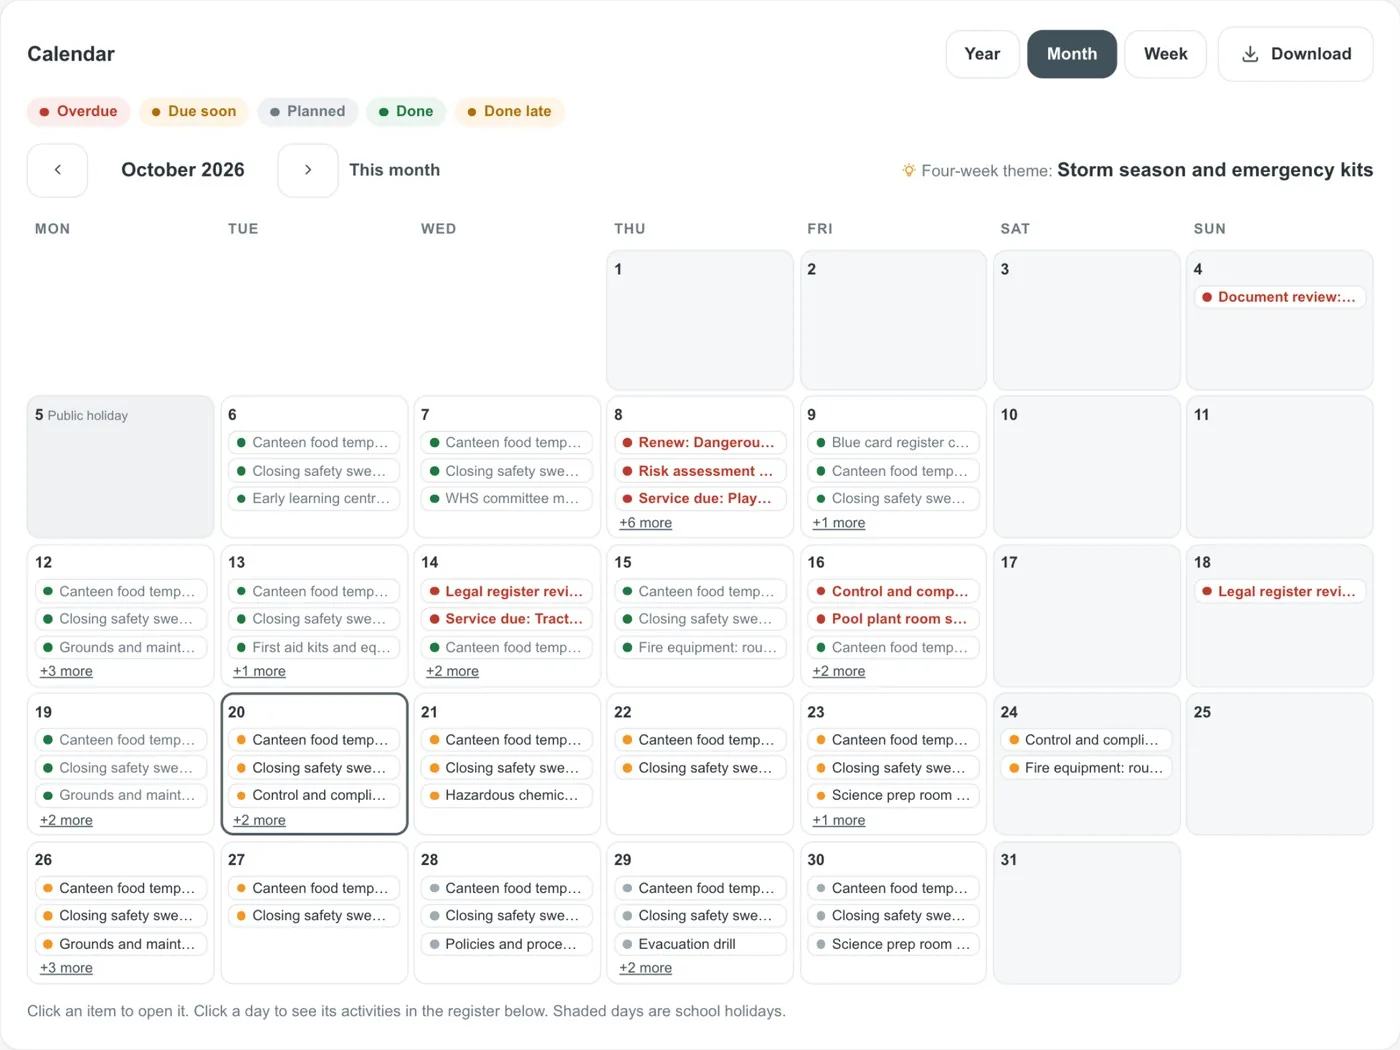1400x1050 pixels.
Task: Click the download arrow icon
Action: (1250, 54)
